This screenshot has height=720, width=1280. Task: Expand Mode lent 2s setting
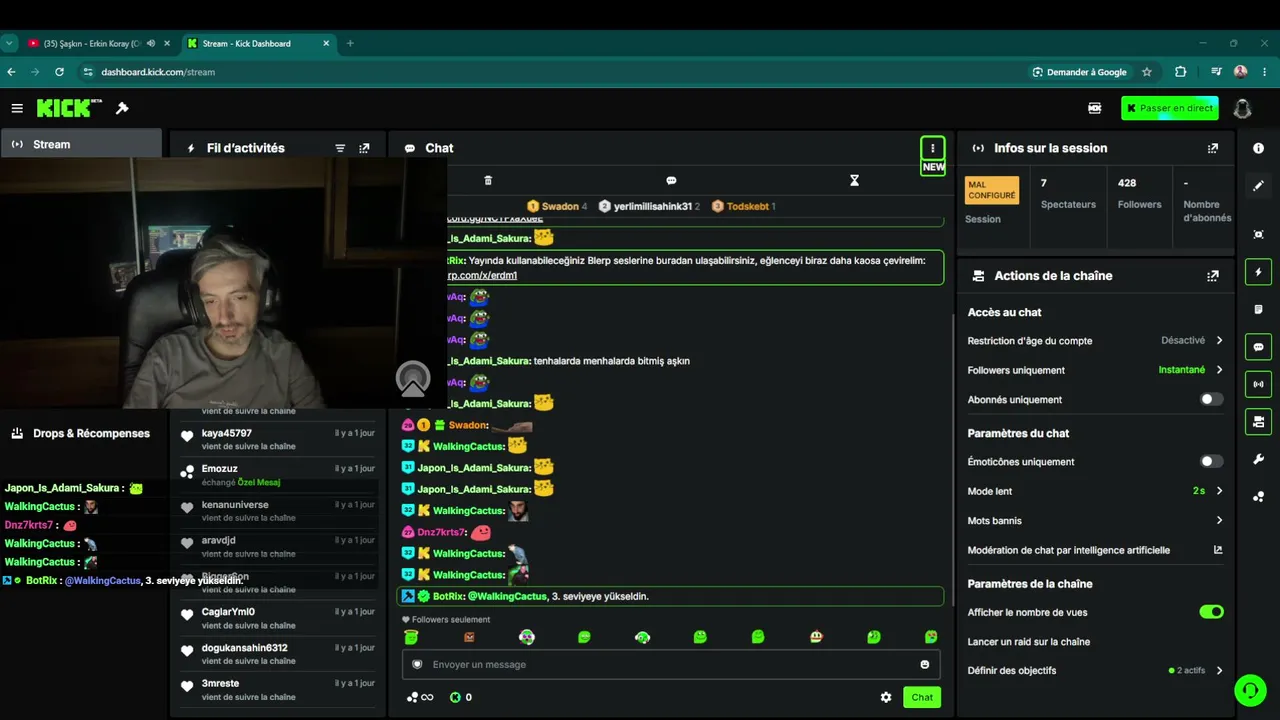[x=1095, y=491]
